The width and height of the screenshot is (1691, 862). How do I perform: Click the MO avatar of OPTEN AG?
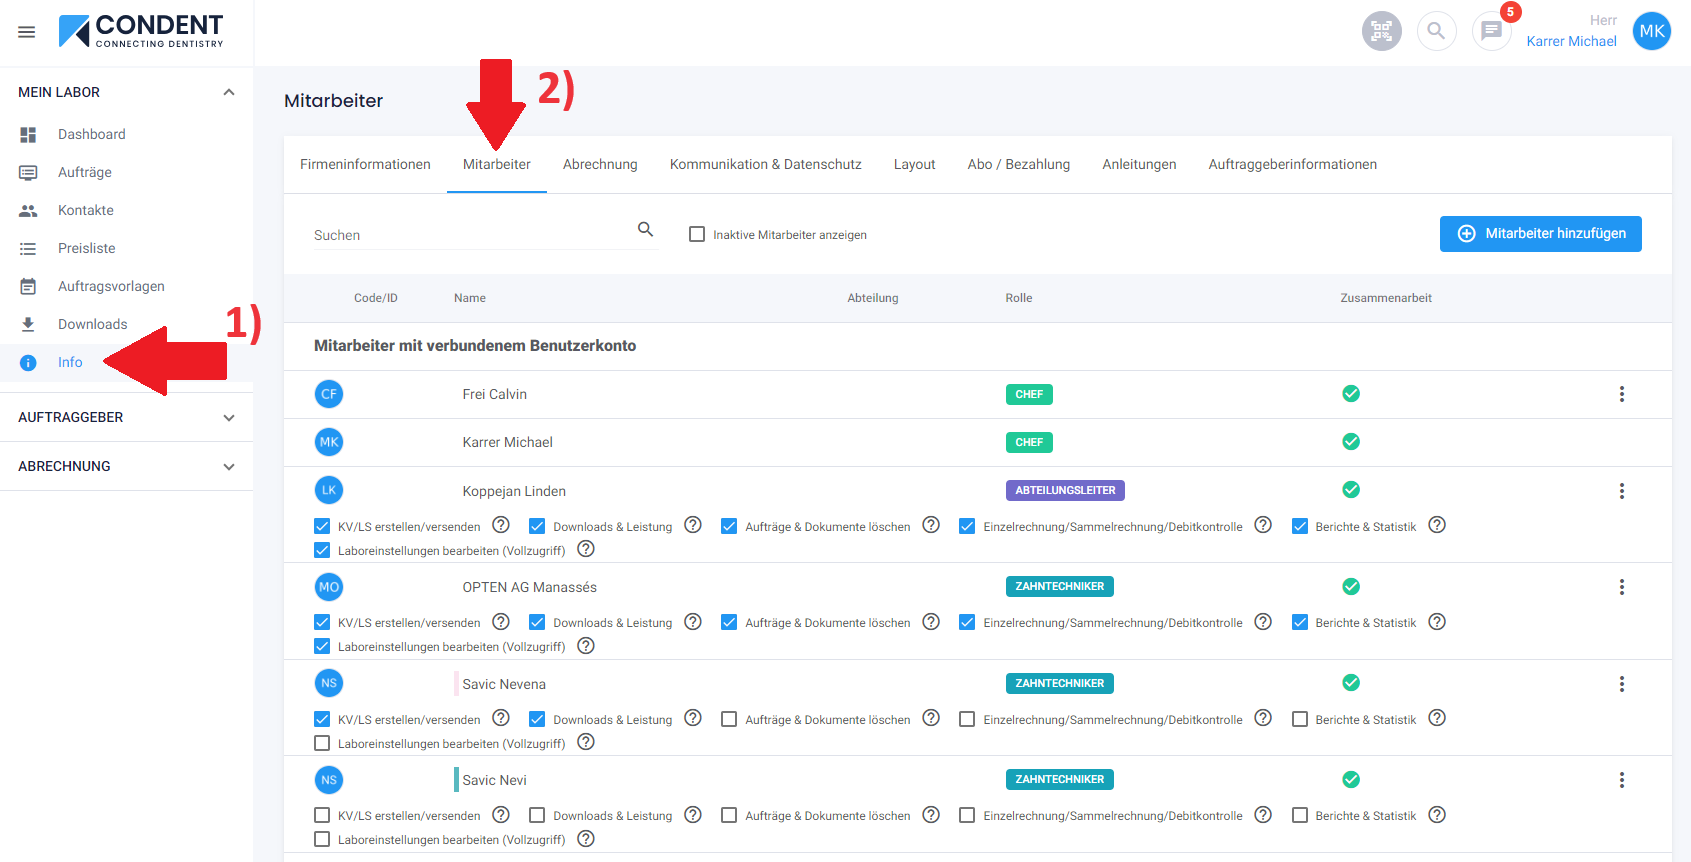click(329, 587)
